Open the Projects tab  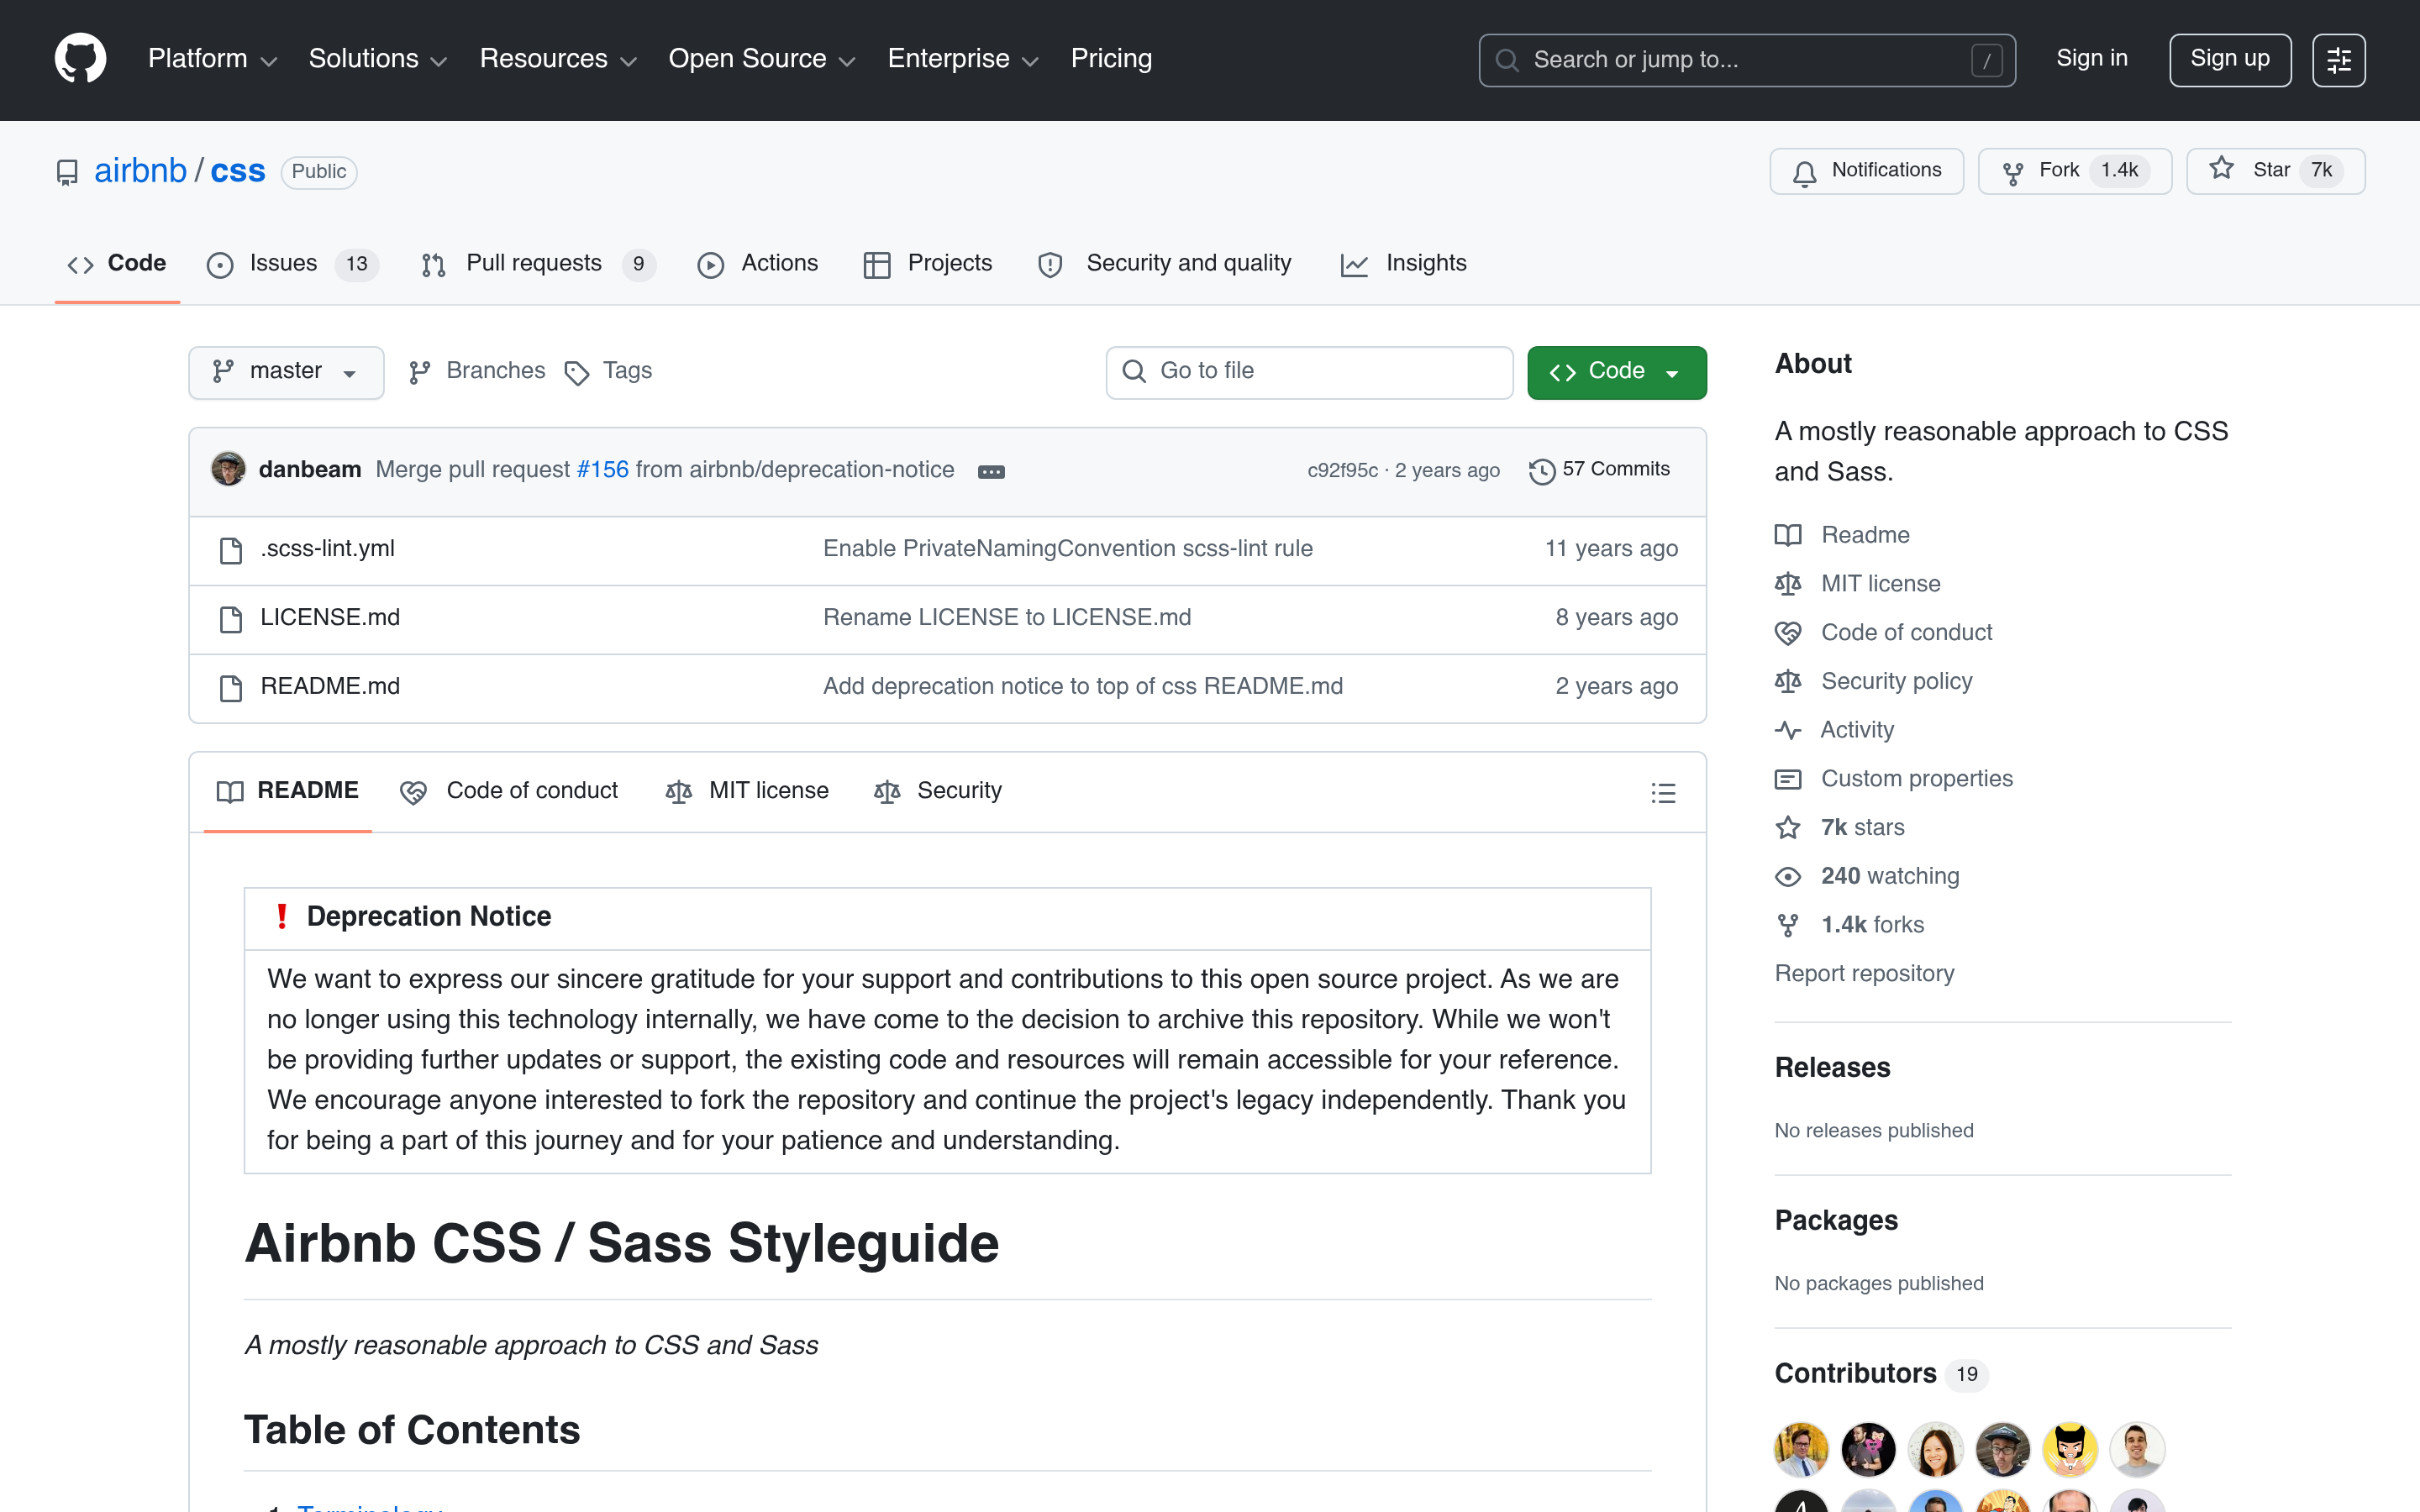tap(927, 264)
